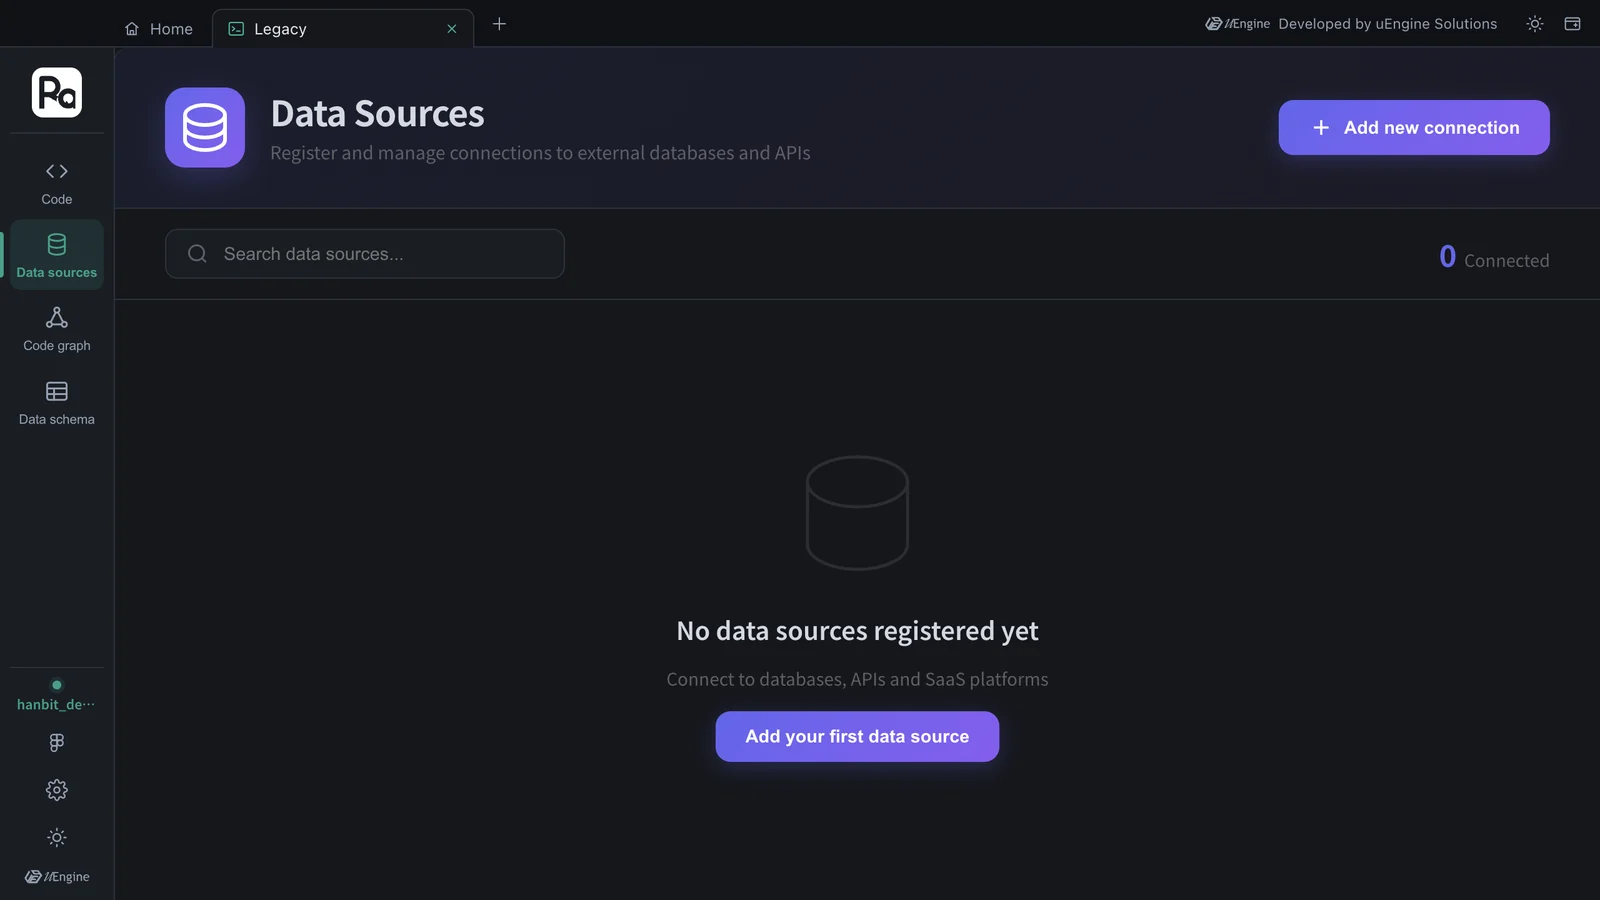Click 'No data sources registered yet' text
1600x900 pixels.
point(857,631)
